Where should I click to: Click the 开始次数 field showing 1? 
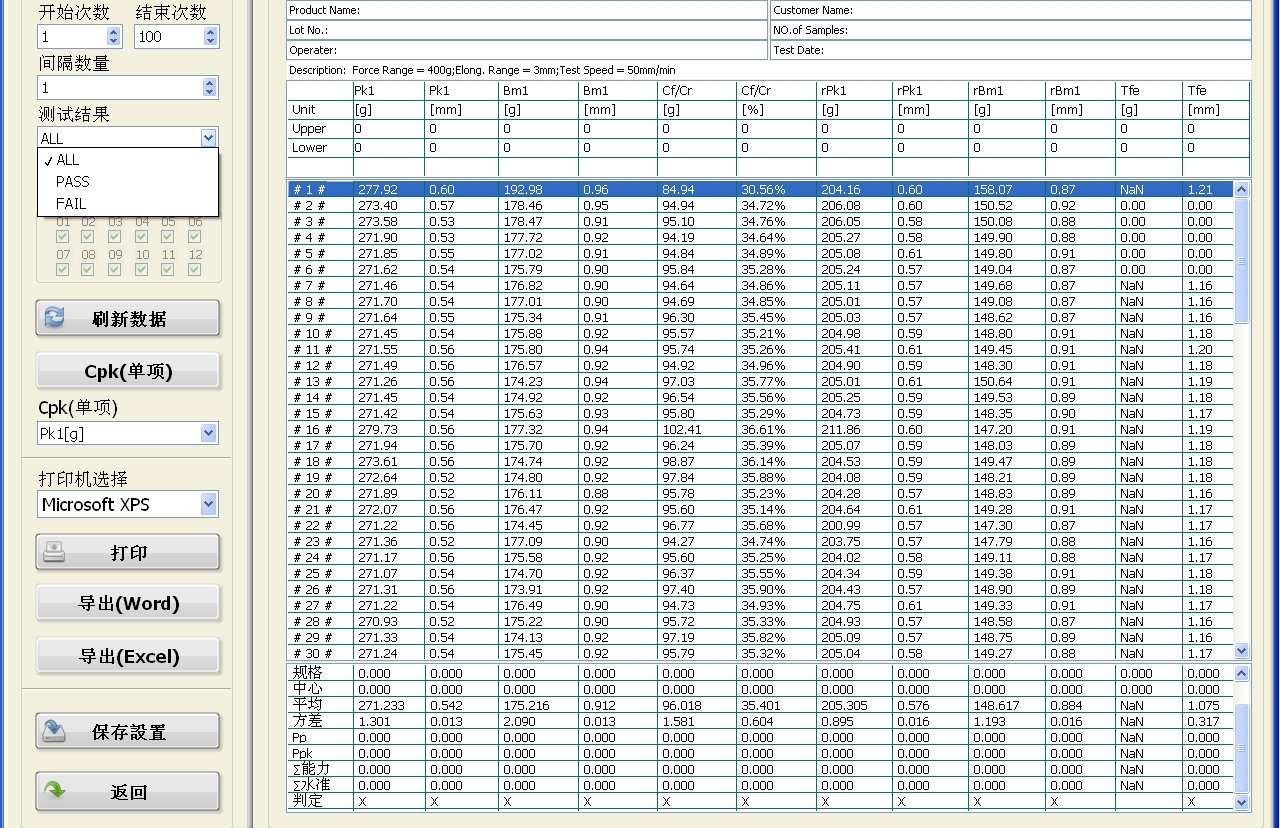click(x=72, y=37)
